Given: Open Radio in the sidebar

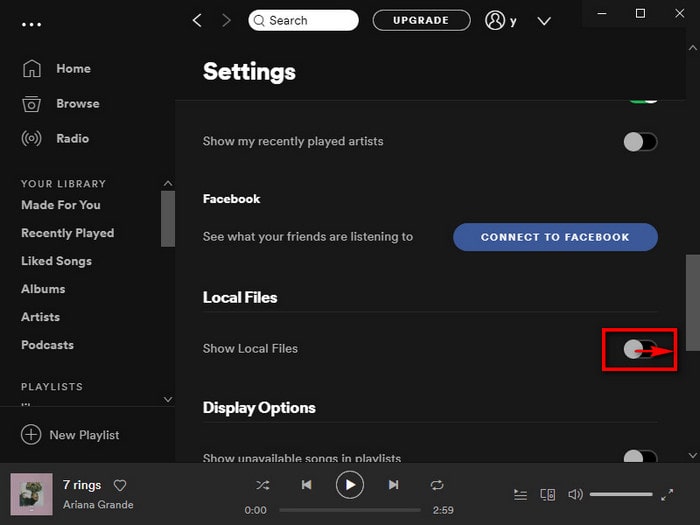Looking at the screenshot, I should [x=72, y=138].
